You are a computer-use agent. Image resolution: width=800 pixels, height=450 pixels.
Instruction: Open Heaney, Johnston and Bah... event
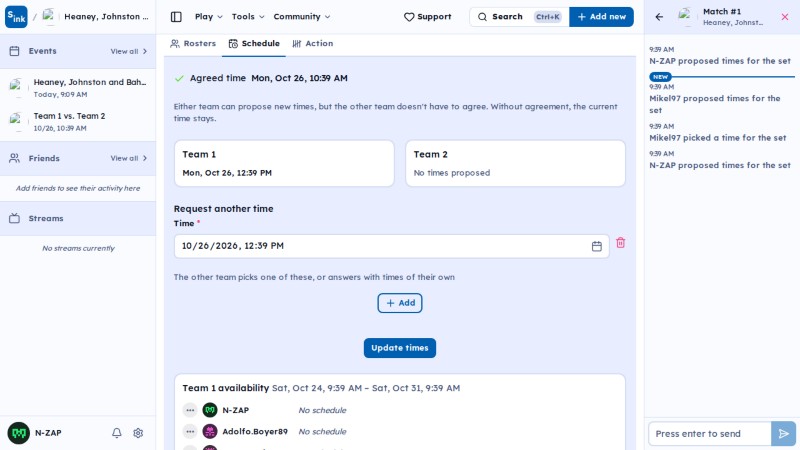pos(78,88)
